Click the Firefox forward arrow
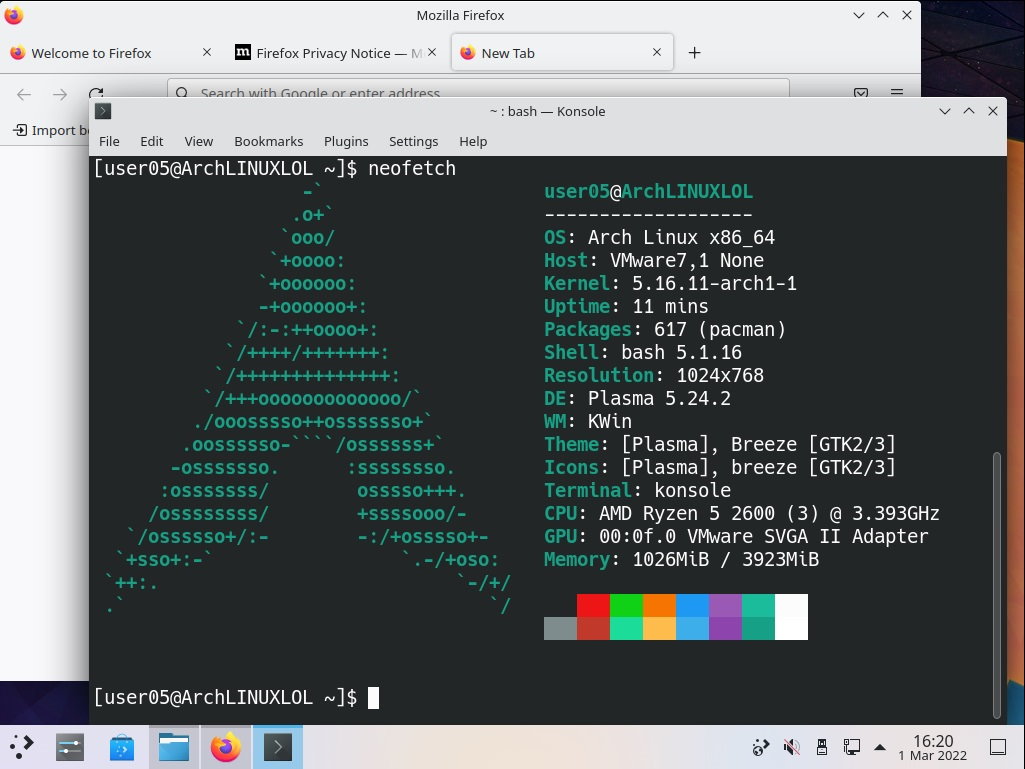The image size is (1025, 769). pos(60,94)
